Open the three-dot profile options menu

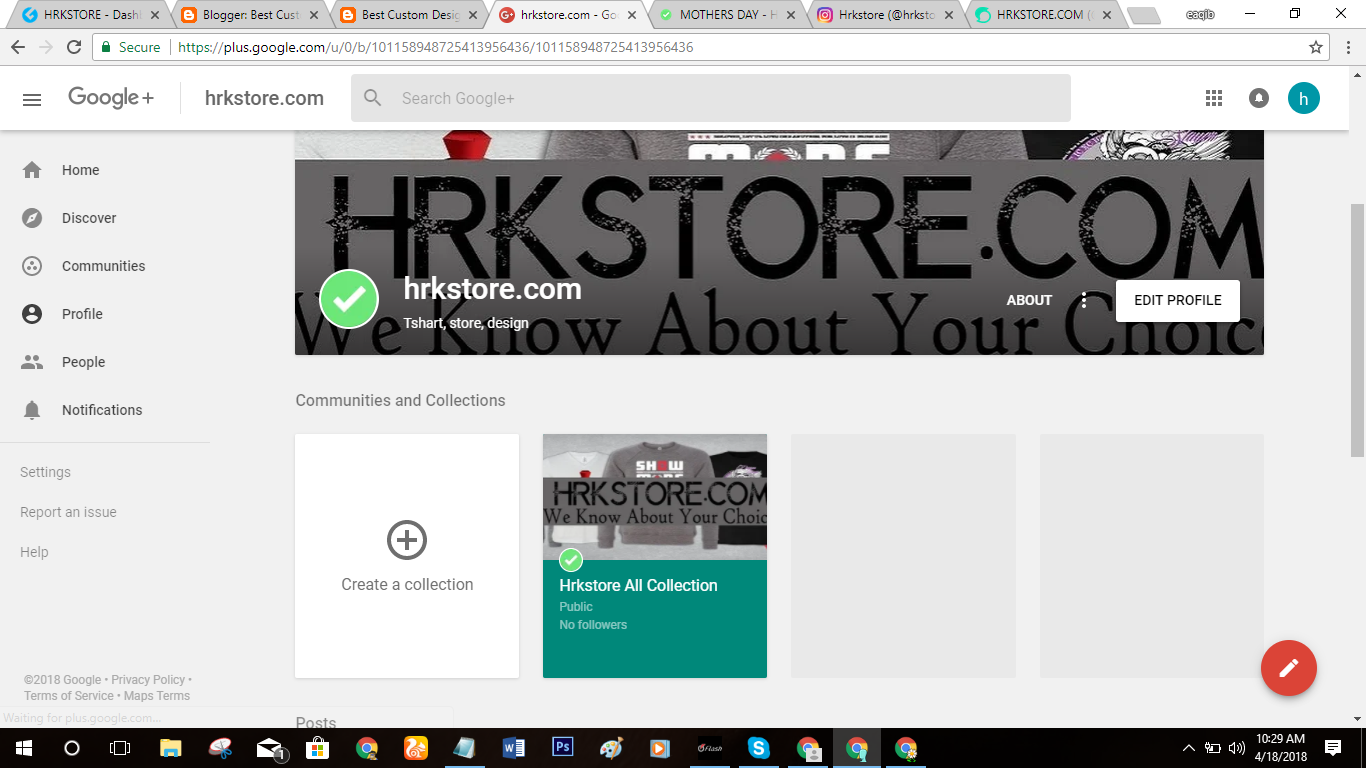coord(1084,300)
